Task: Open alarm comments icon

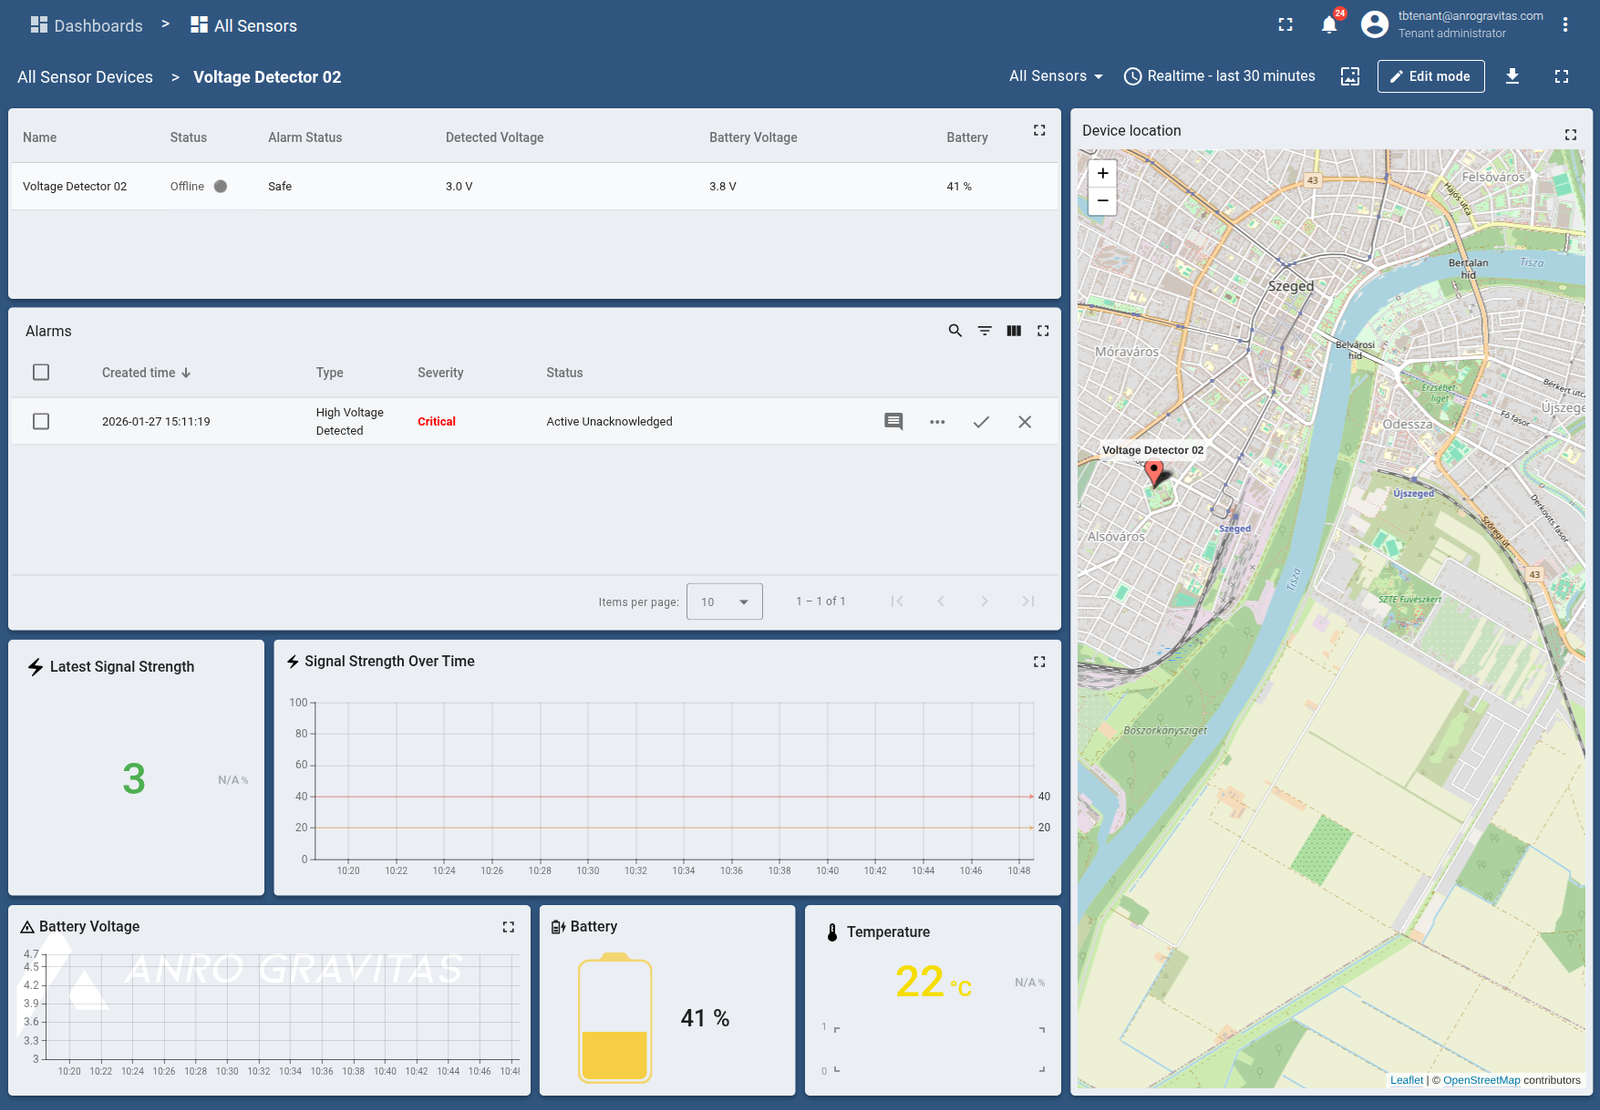Action: tap(893, 422)
